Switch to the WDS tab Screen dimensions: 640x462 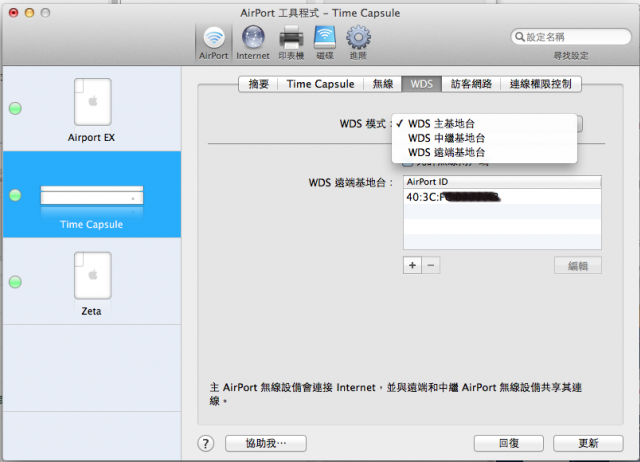click(422, 84)
